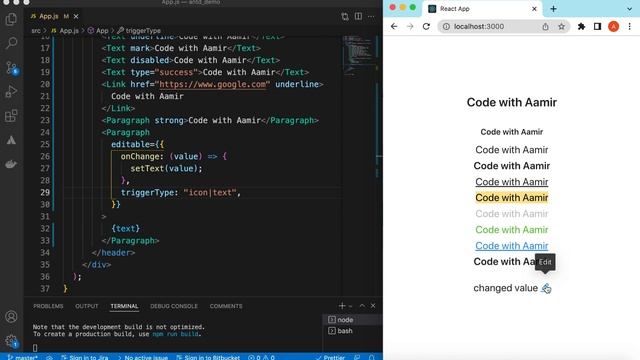
Task: Open Source Control view in activity bar
Action: 11,67
